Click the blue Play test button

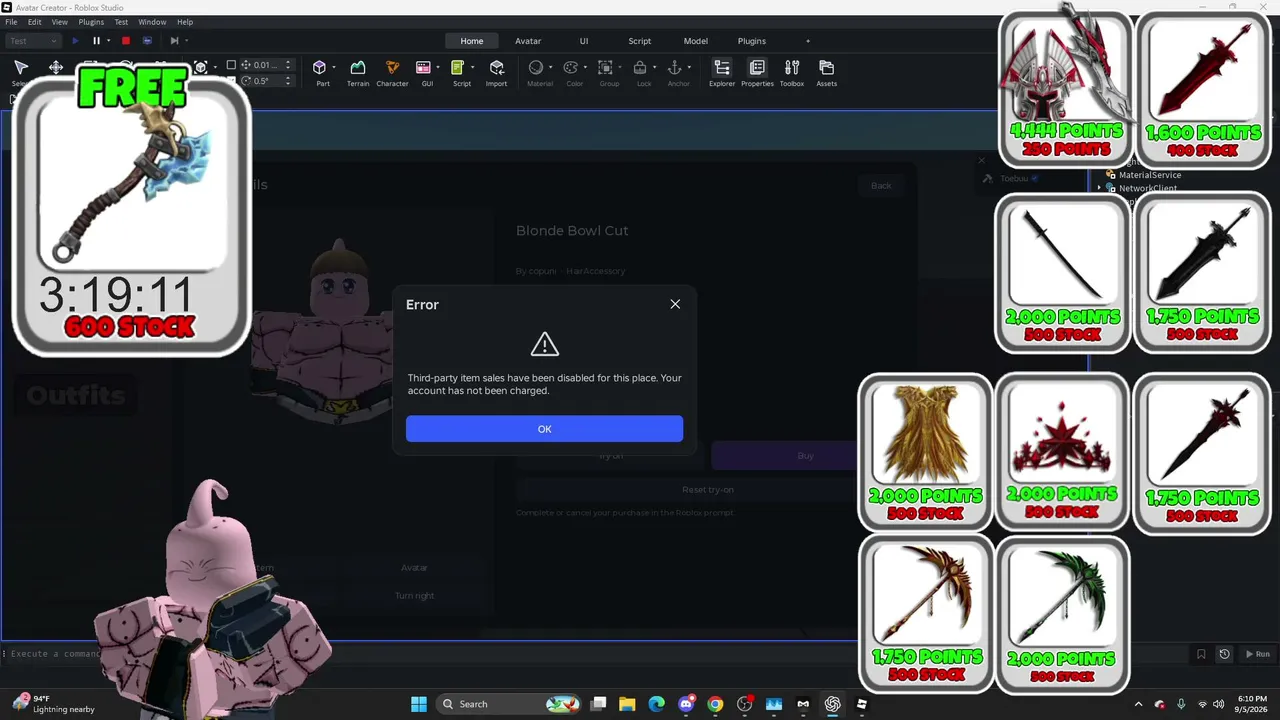[x=75, y=41]
